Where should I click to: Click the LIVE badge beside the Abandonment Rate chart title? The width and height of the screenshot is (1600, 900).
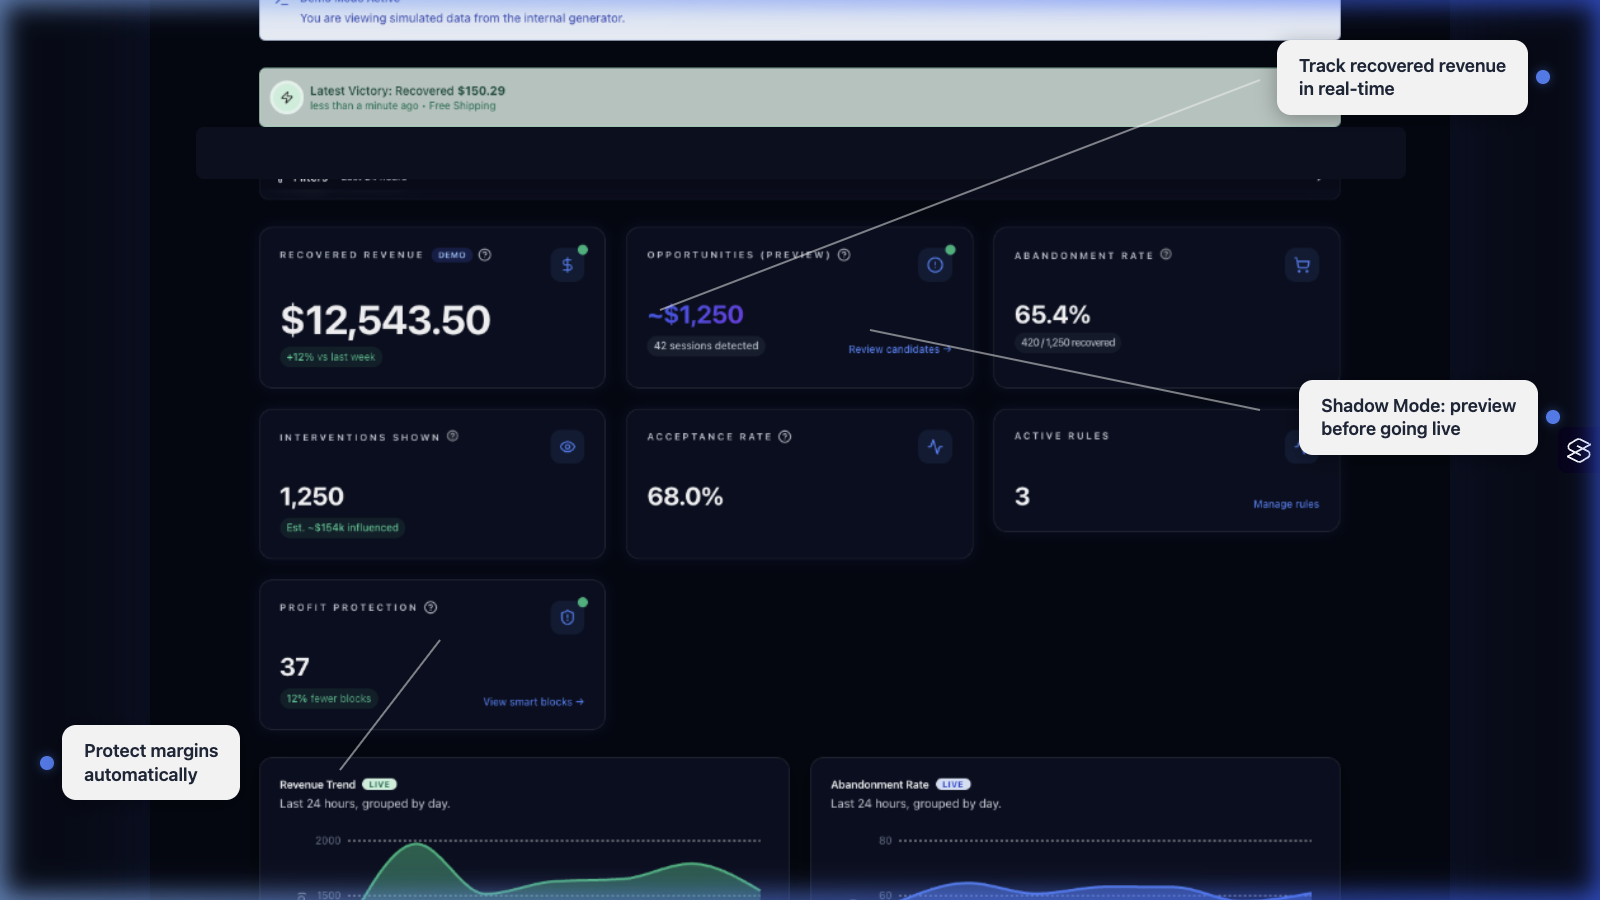tap(953, 784)
